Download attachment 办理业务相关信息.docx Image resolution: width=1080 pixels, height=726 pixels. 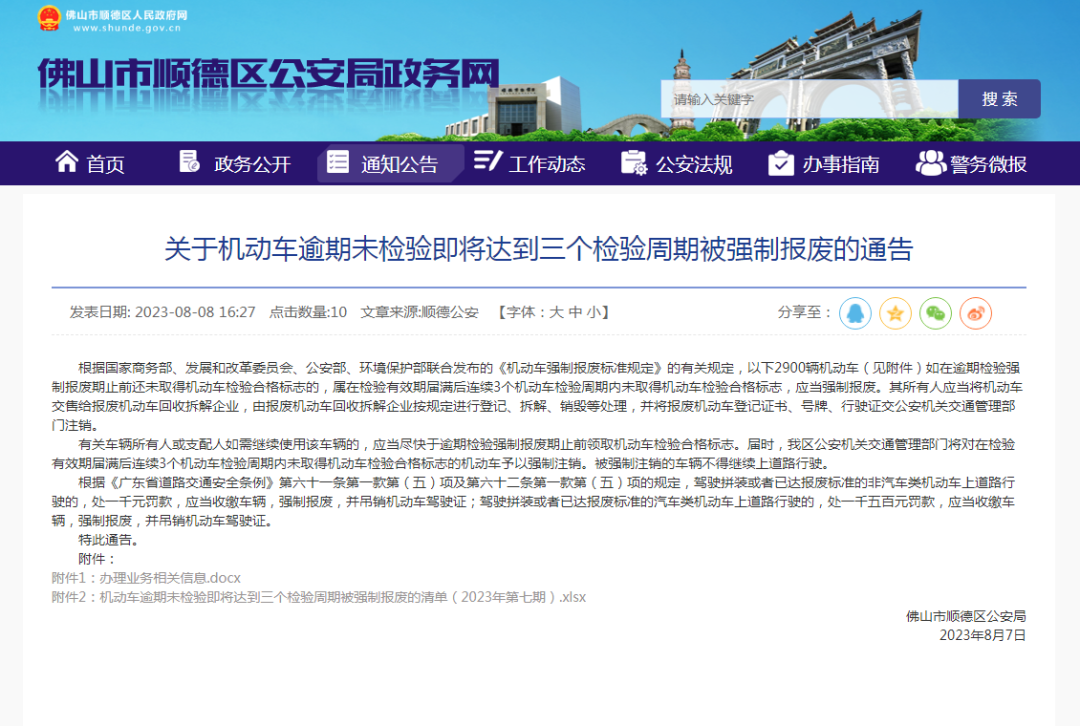pos(146,578)
